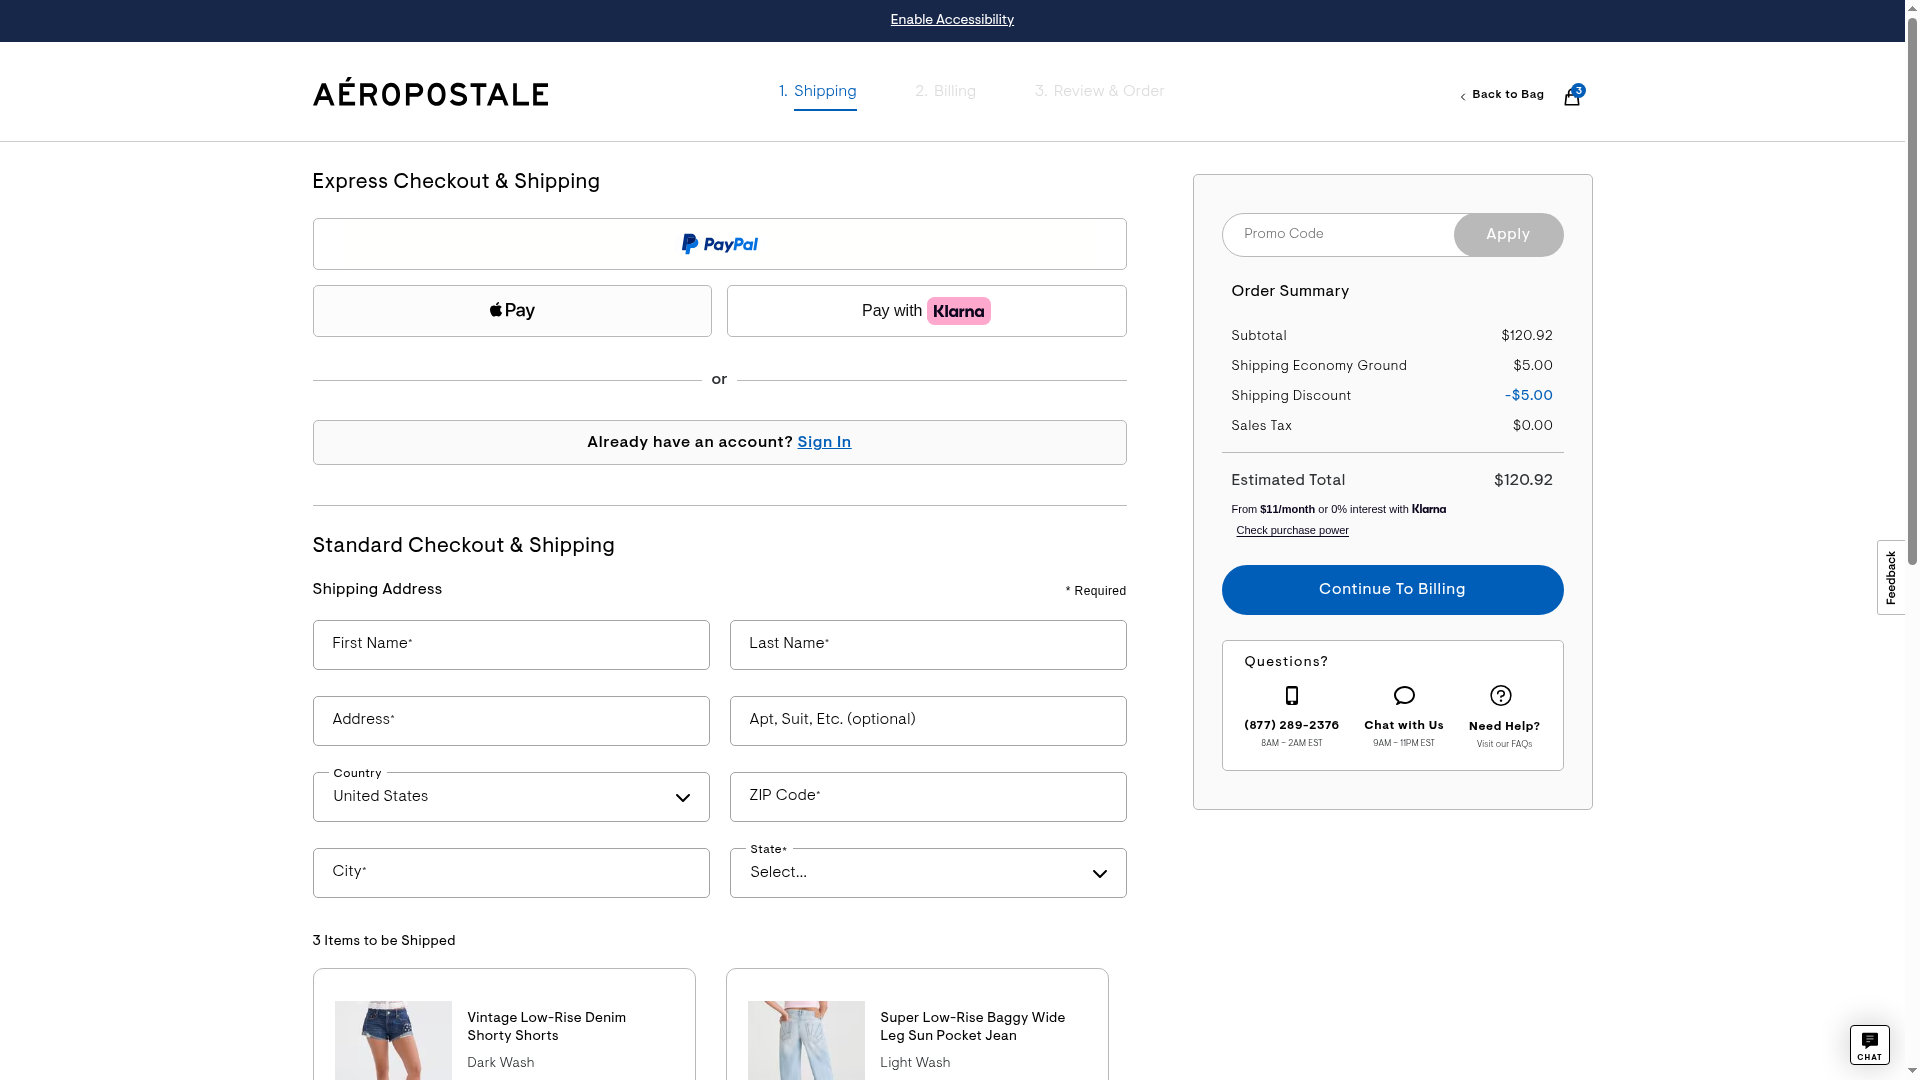This screenshot has height=1080, width=1920.
Task: Pay using the PayPal button
Action: tap(720, 244)
